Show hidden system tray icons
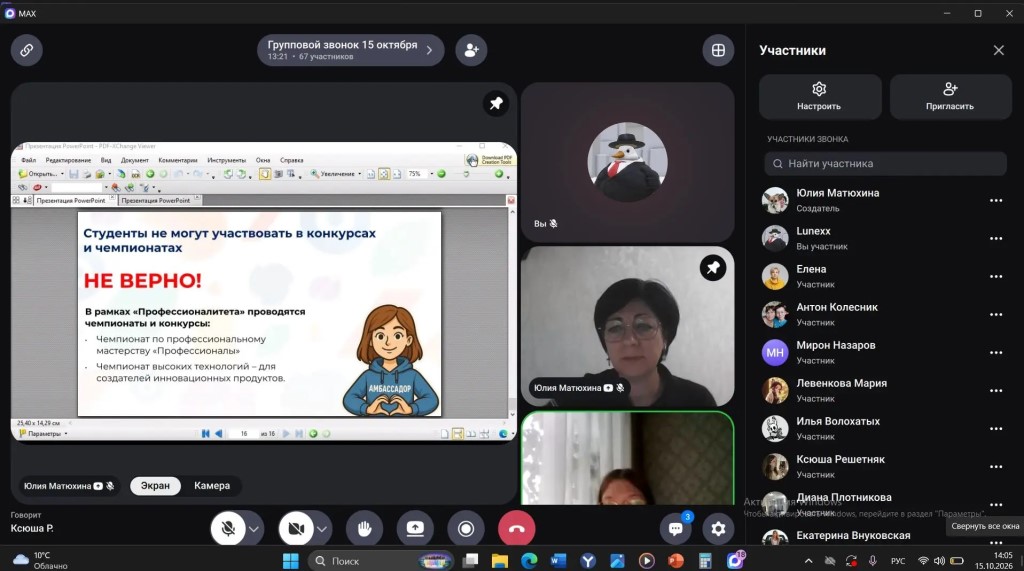Image resolution: width=1024 pixels, height=571 pixels. coord(808,561)
